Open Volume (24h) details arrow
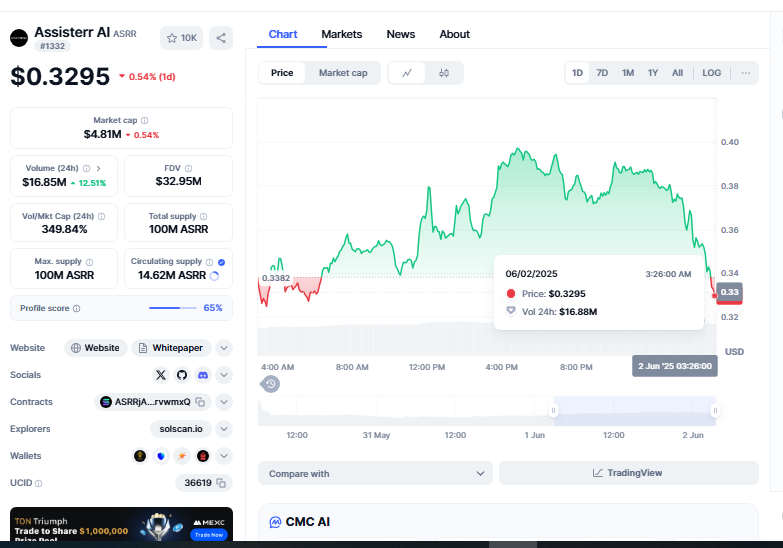Viewport: 783px width, 548px height. pyautogui.click(x=98, y=168)
